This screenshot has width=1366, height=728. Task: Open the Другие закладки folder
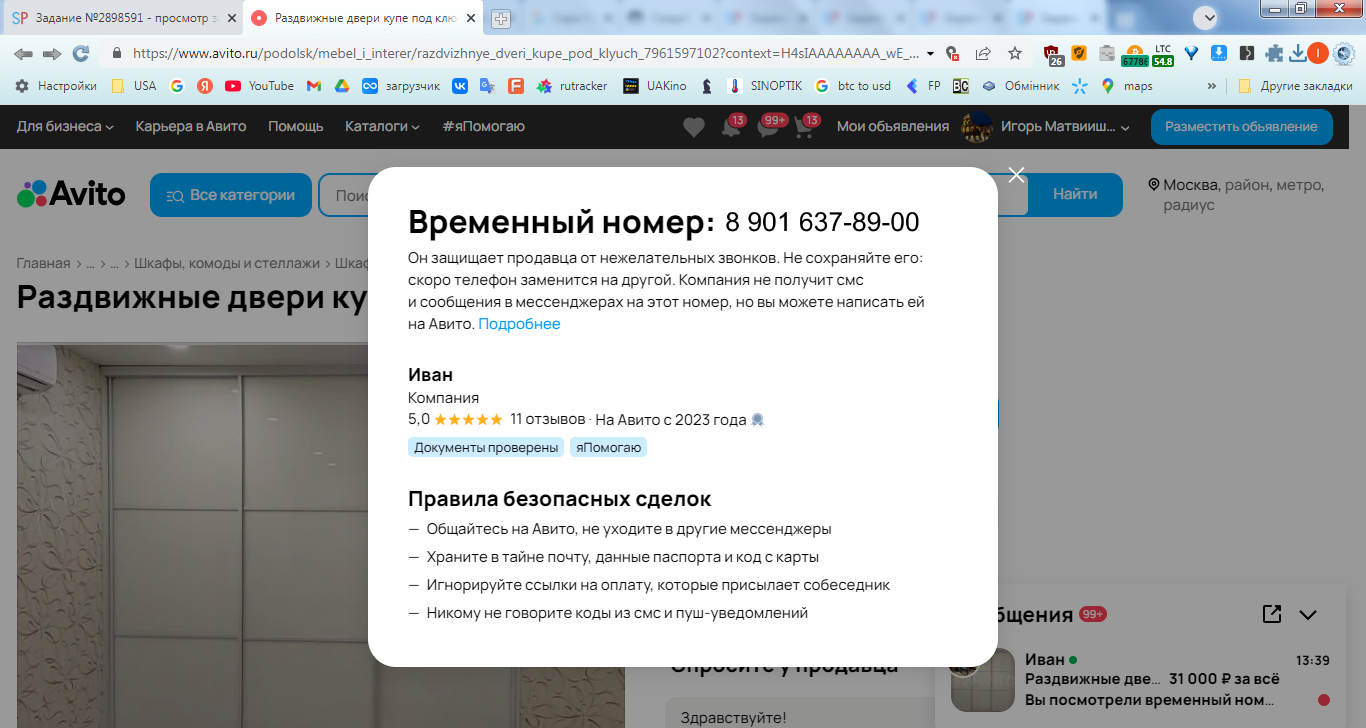coord(1295,86)
